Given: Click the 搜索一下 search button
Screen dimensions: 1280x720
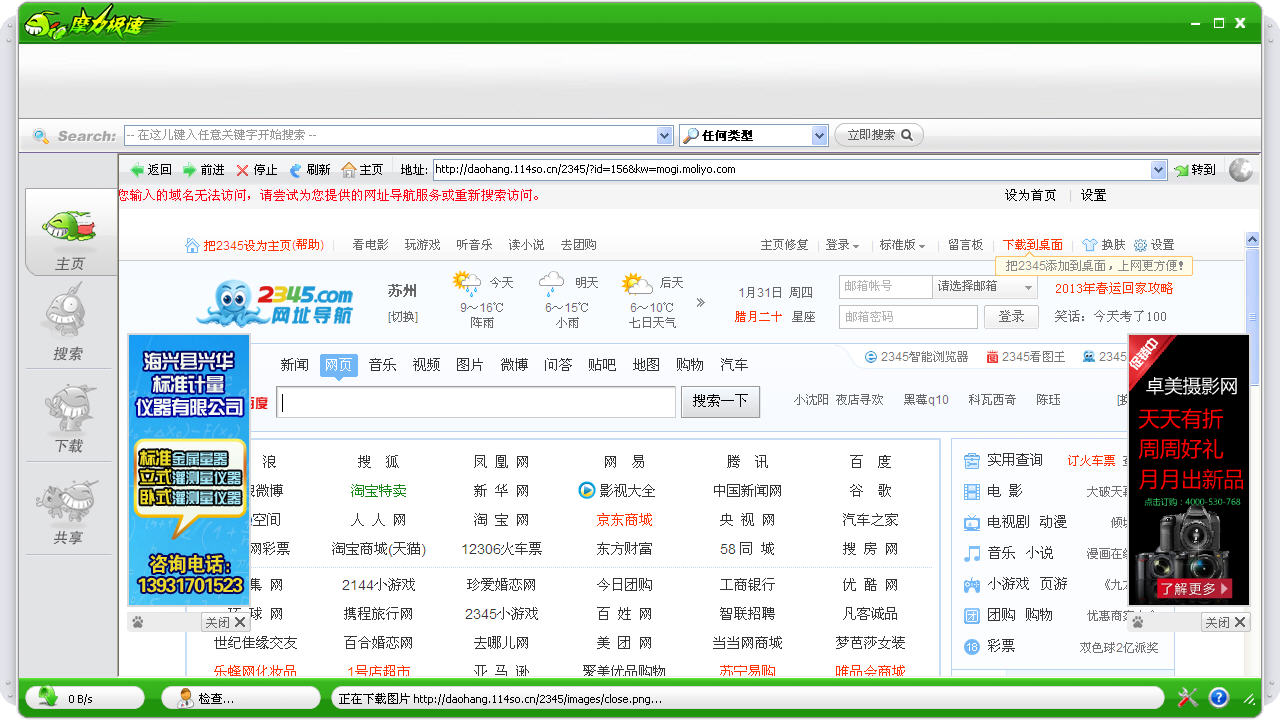Looking at the screenshot, I should coord(720,401).
